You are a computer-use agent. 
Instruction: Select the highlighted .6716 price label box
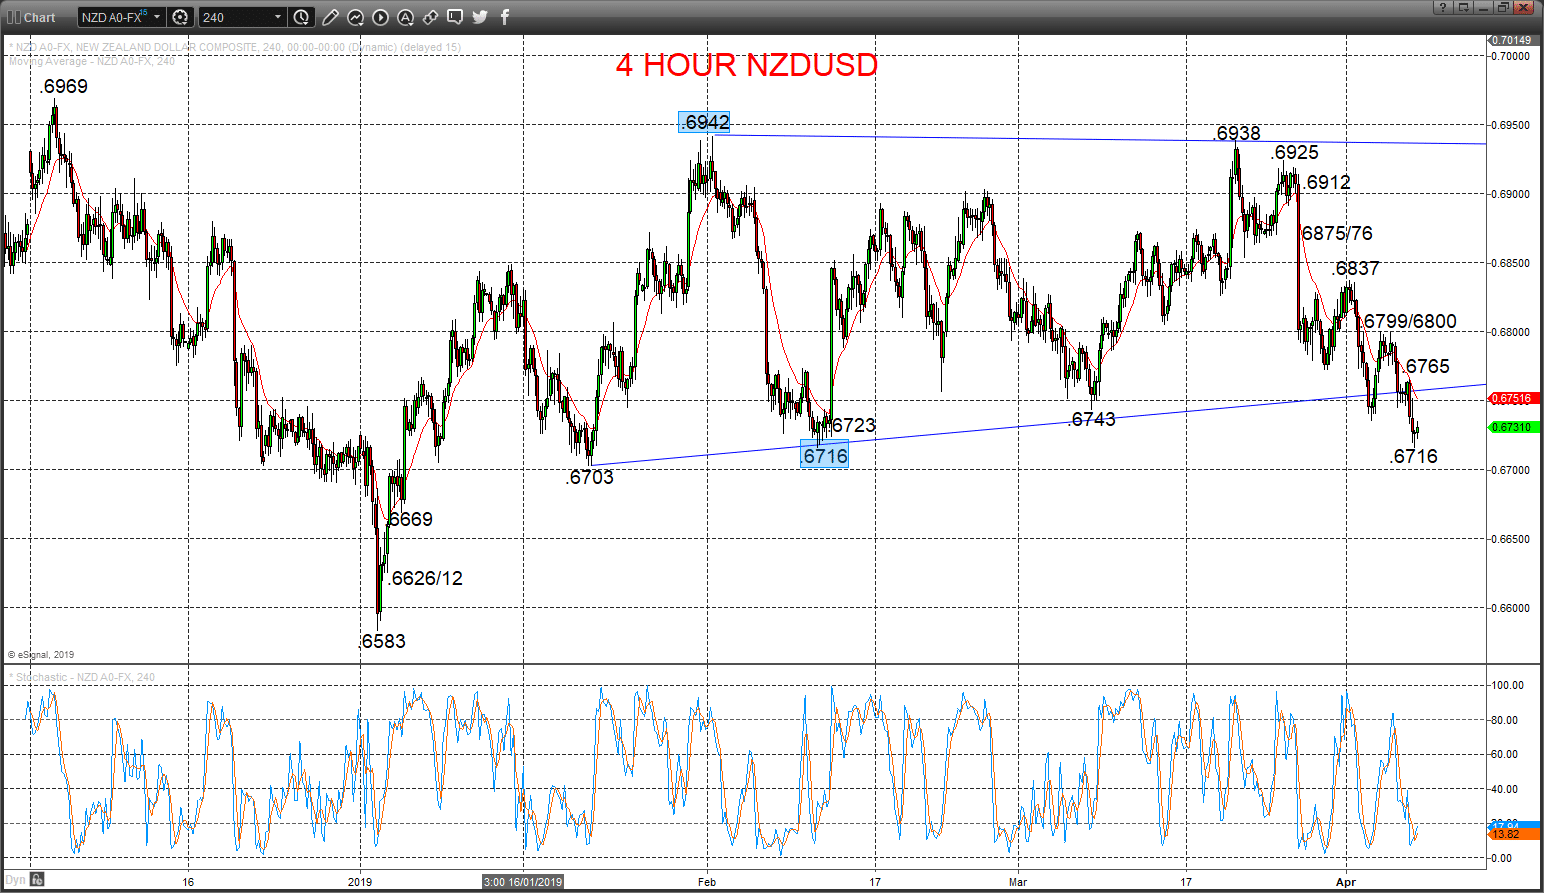[825, 456]
